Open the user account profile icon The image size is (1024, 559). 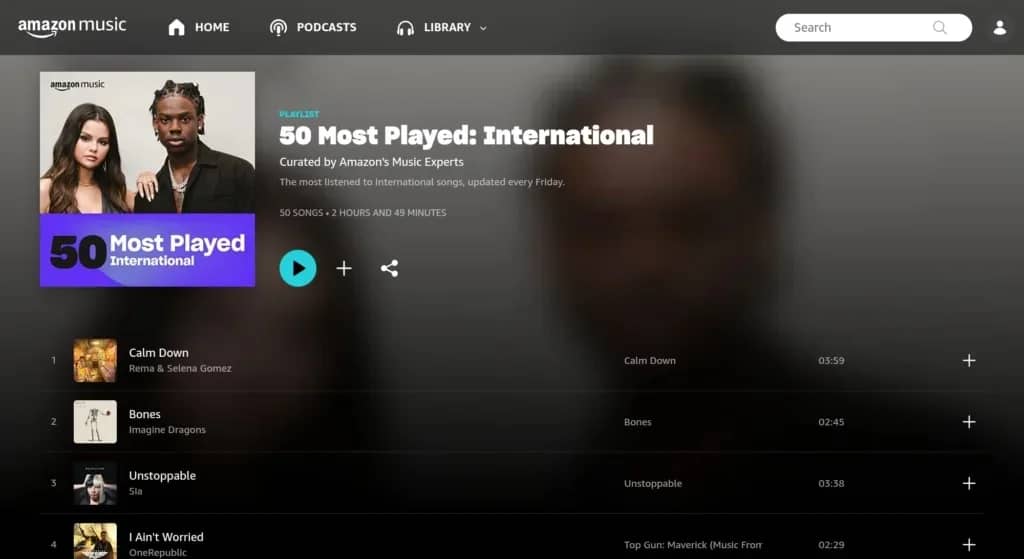pos(1000,27)
